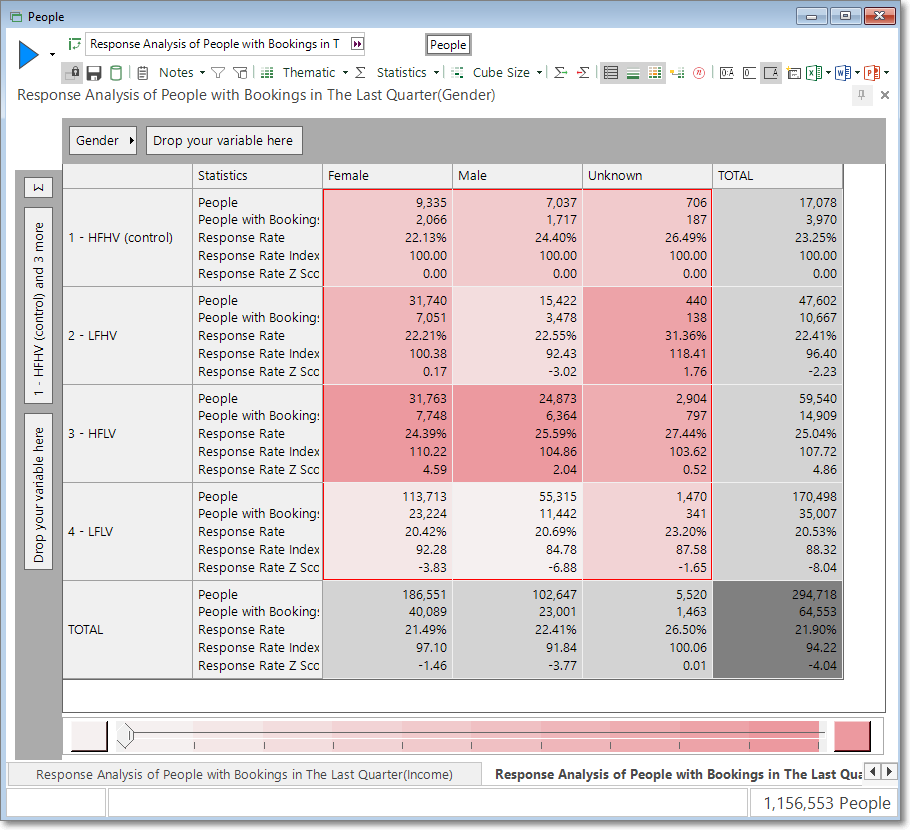910x830 pixels.
Task: Click the filter funnel icon
Action: tap(218, 73)
